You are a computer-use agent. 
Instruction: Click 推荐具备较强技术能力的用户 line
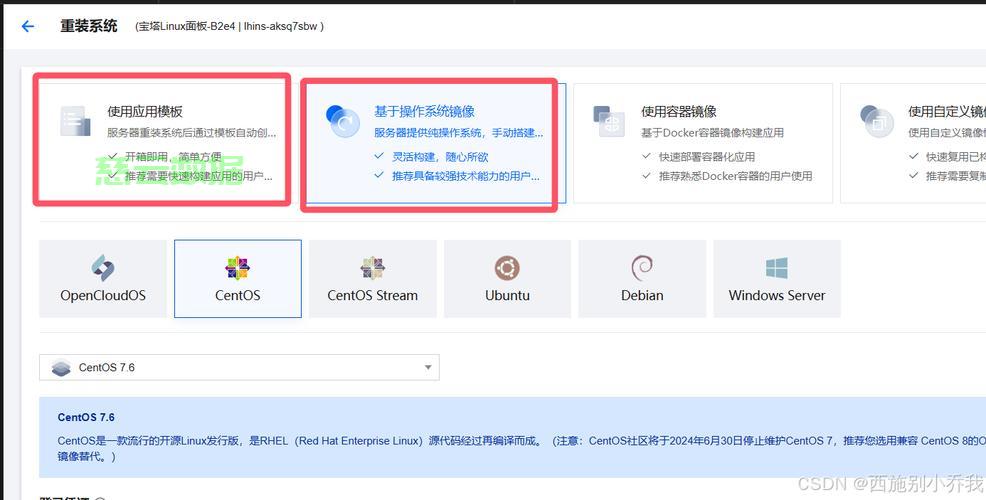(457, 176)
